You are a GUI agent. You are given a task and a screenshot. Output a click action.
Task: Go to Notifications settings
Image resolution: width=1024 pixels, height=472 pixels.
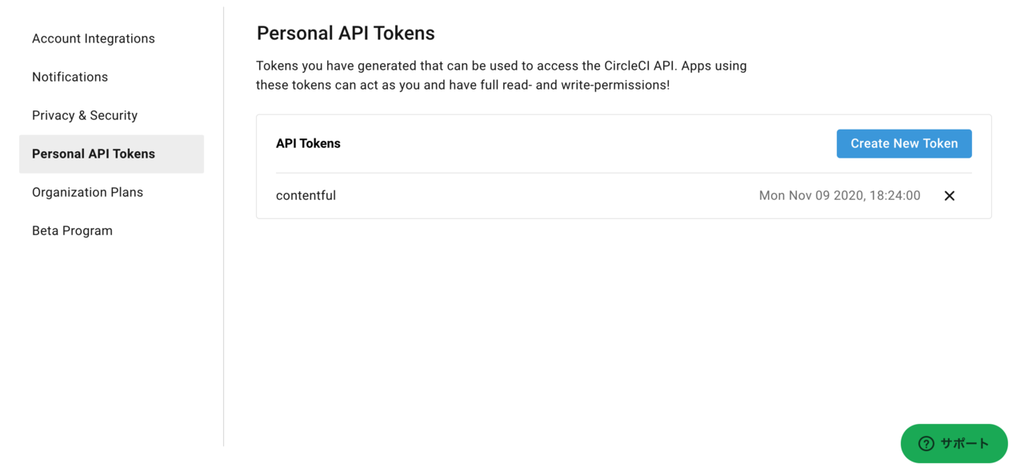(x=70, y=77)
